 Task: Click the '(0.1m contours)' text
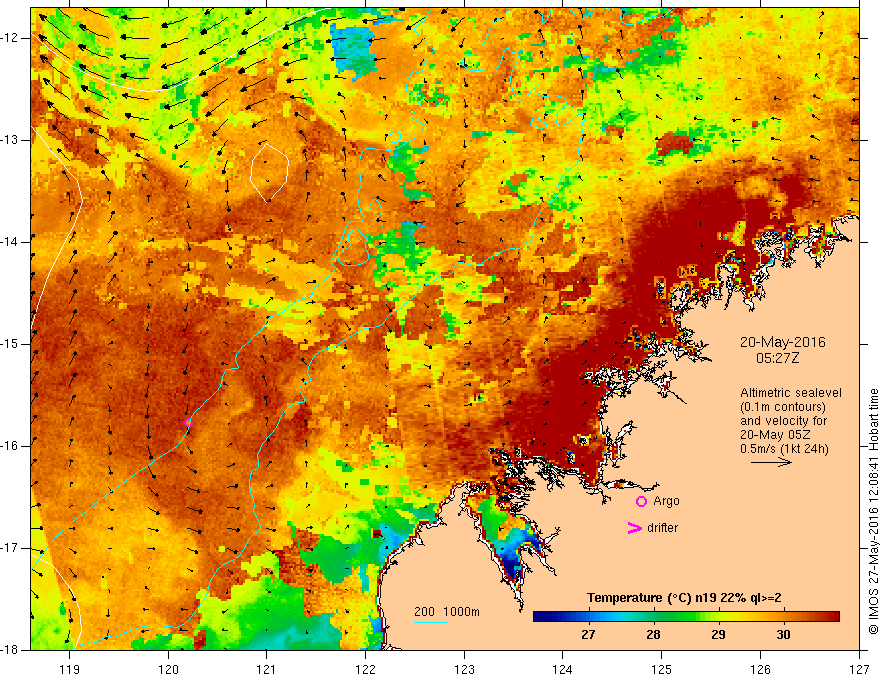tap(783, 407)
